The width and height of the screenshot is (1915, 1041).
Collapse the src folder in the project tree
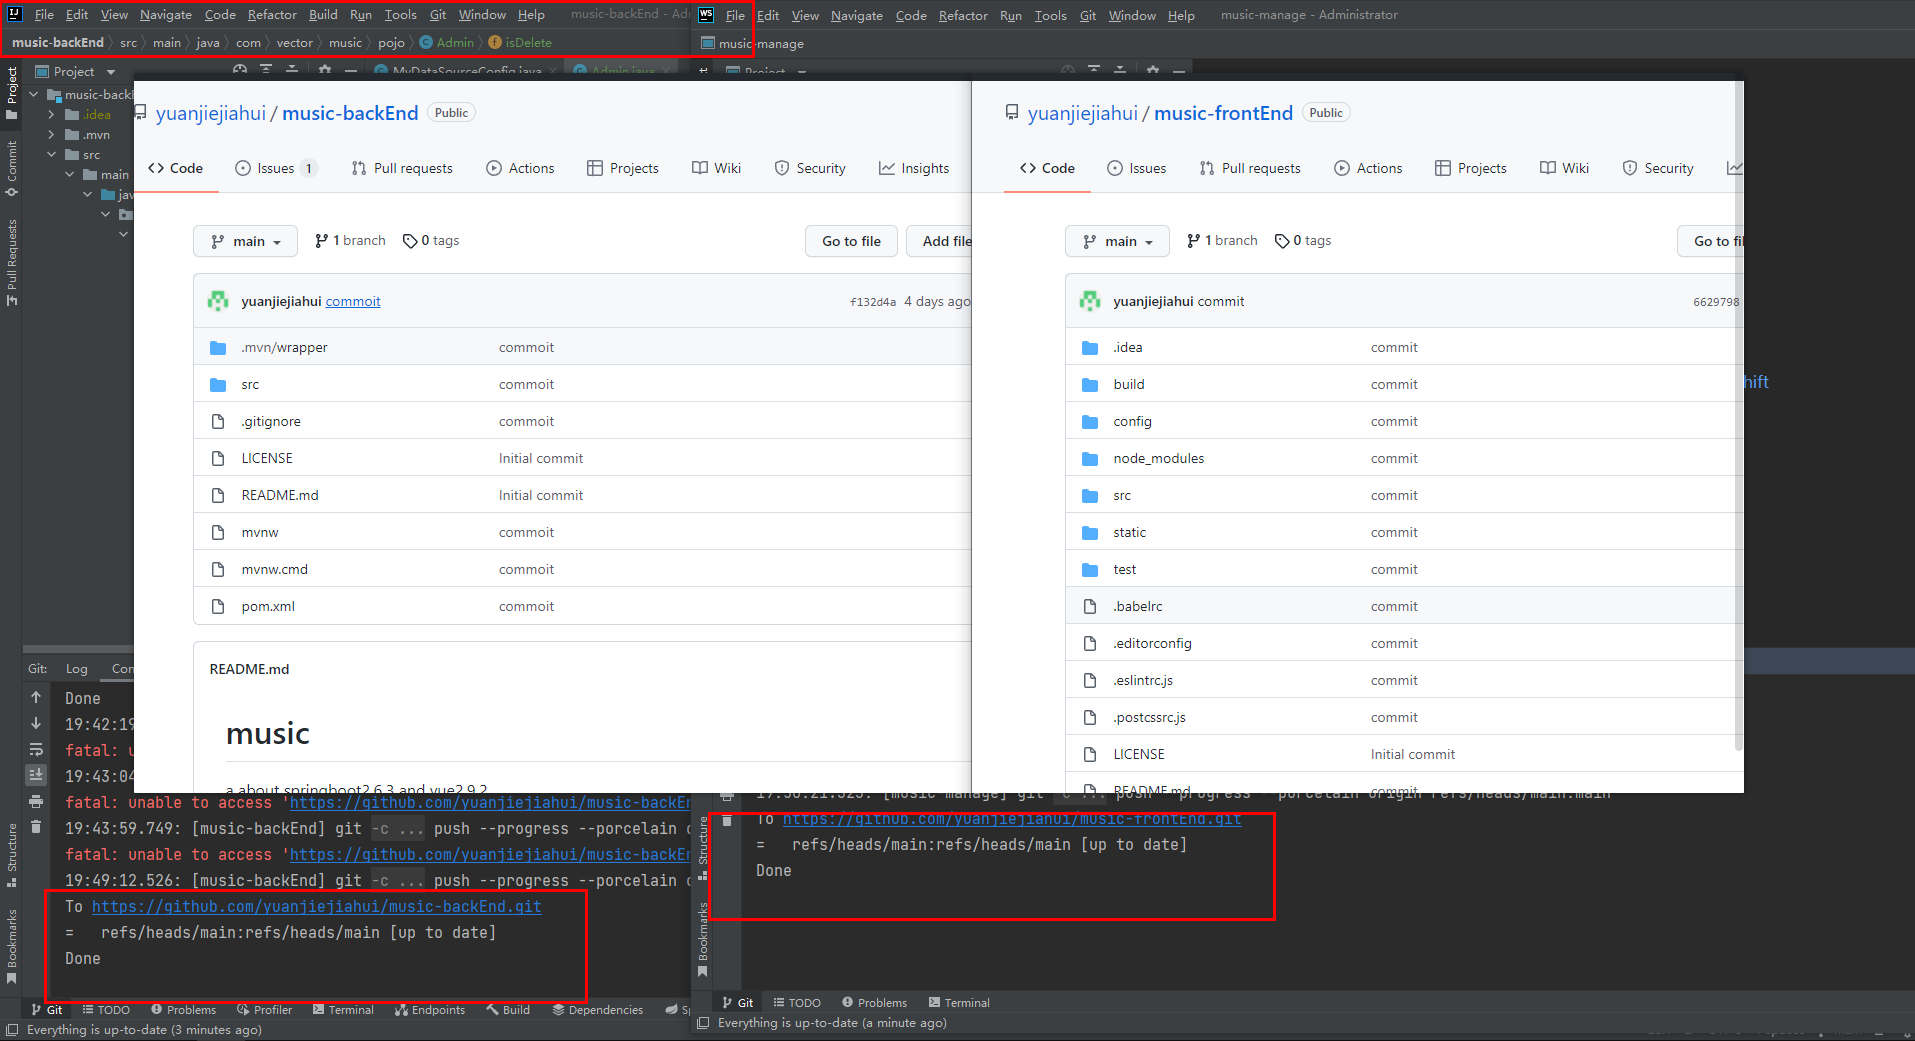[x=51, y=154]
